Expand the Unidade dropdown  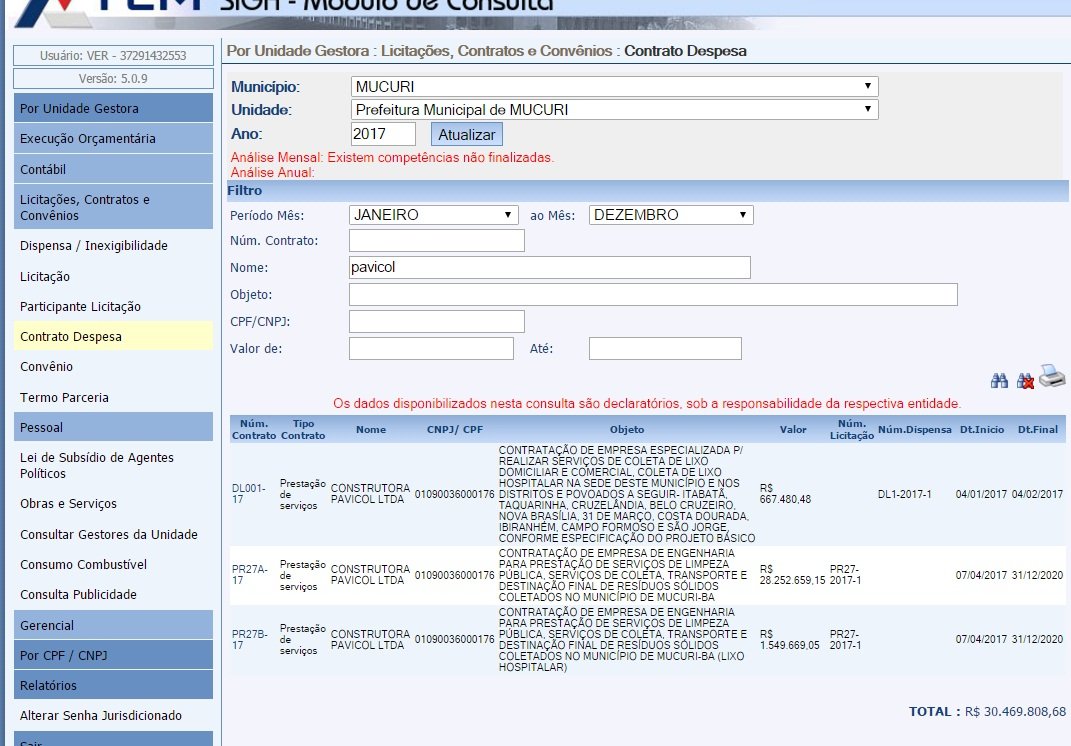[x=614, y=109]
